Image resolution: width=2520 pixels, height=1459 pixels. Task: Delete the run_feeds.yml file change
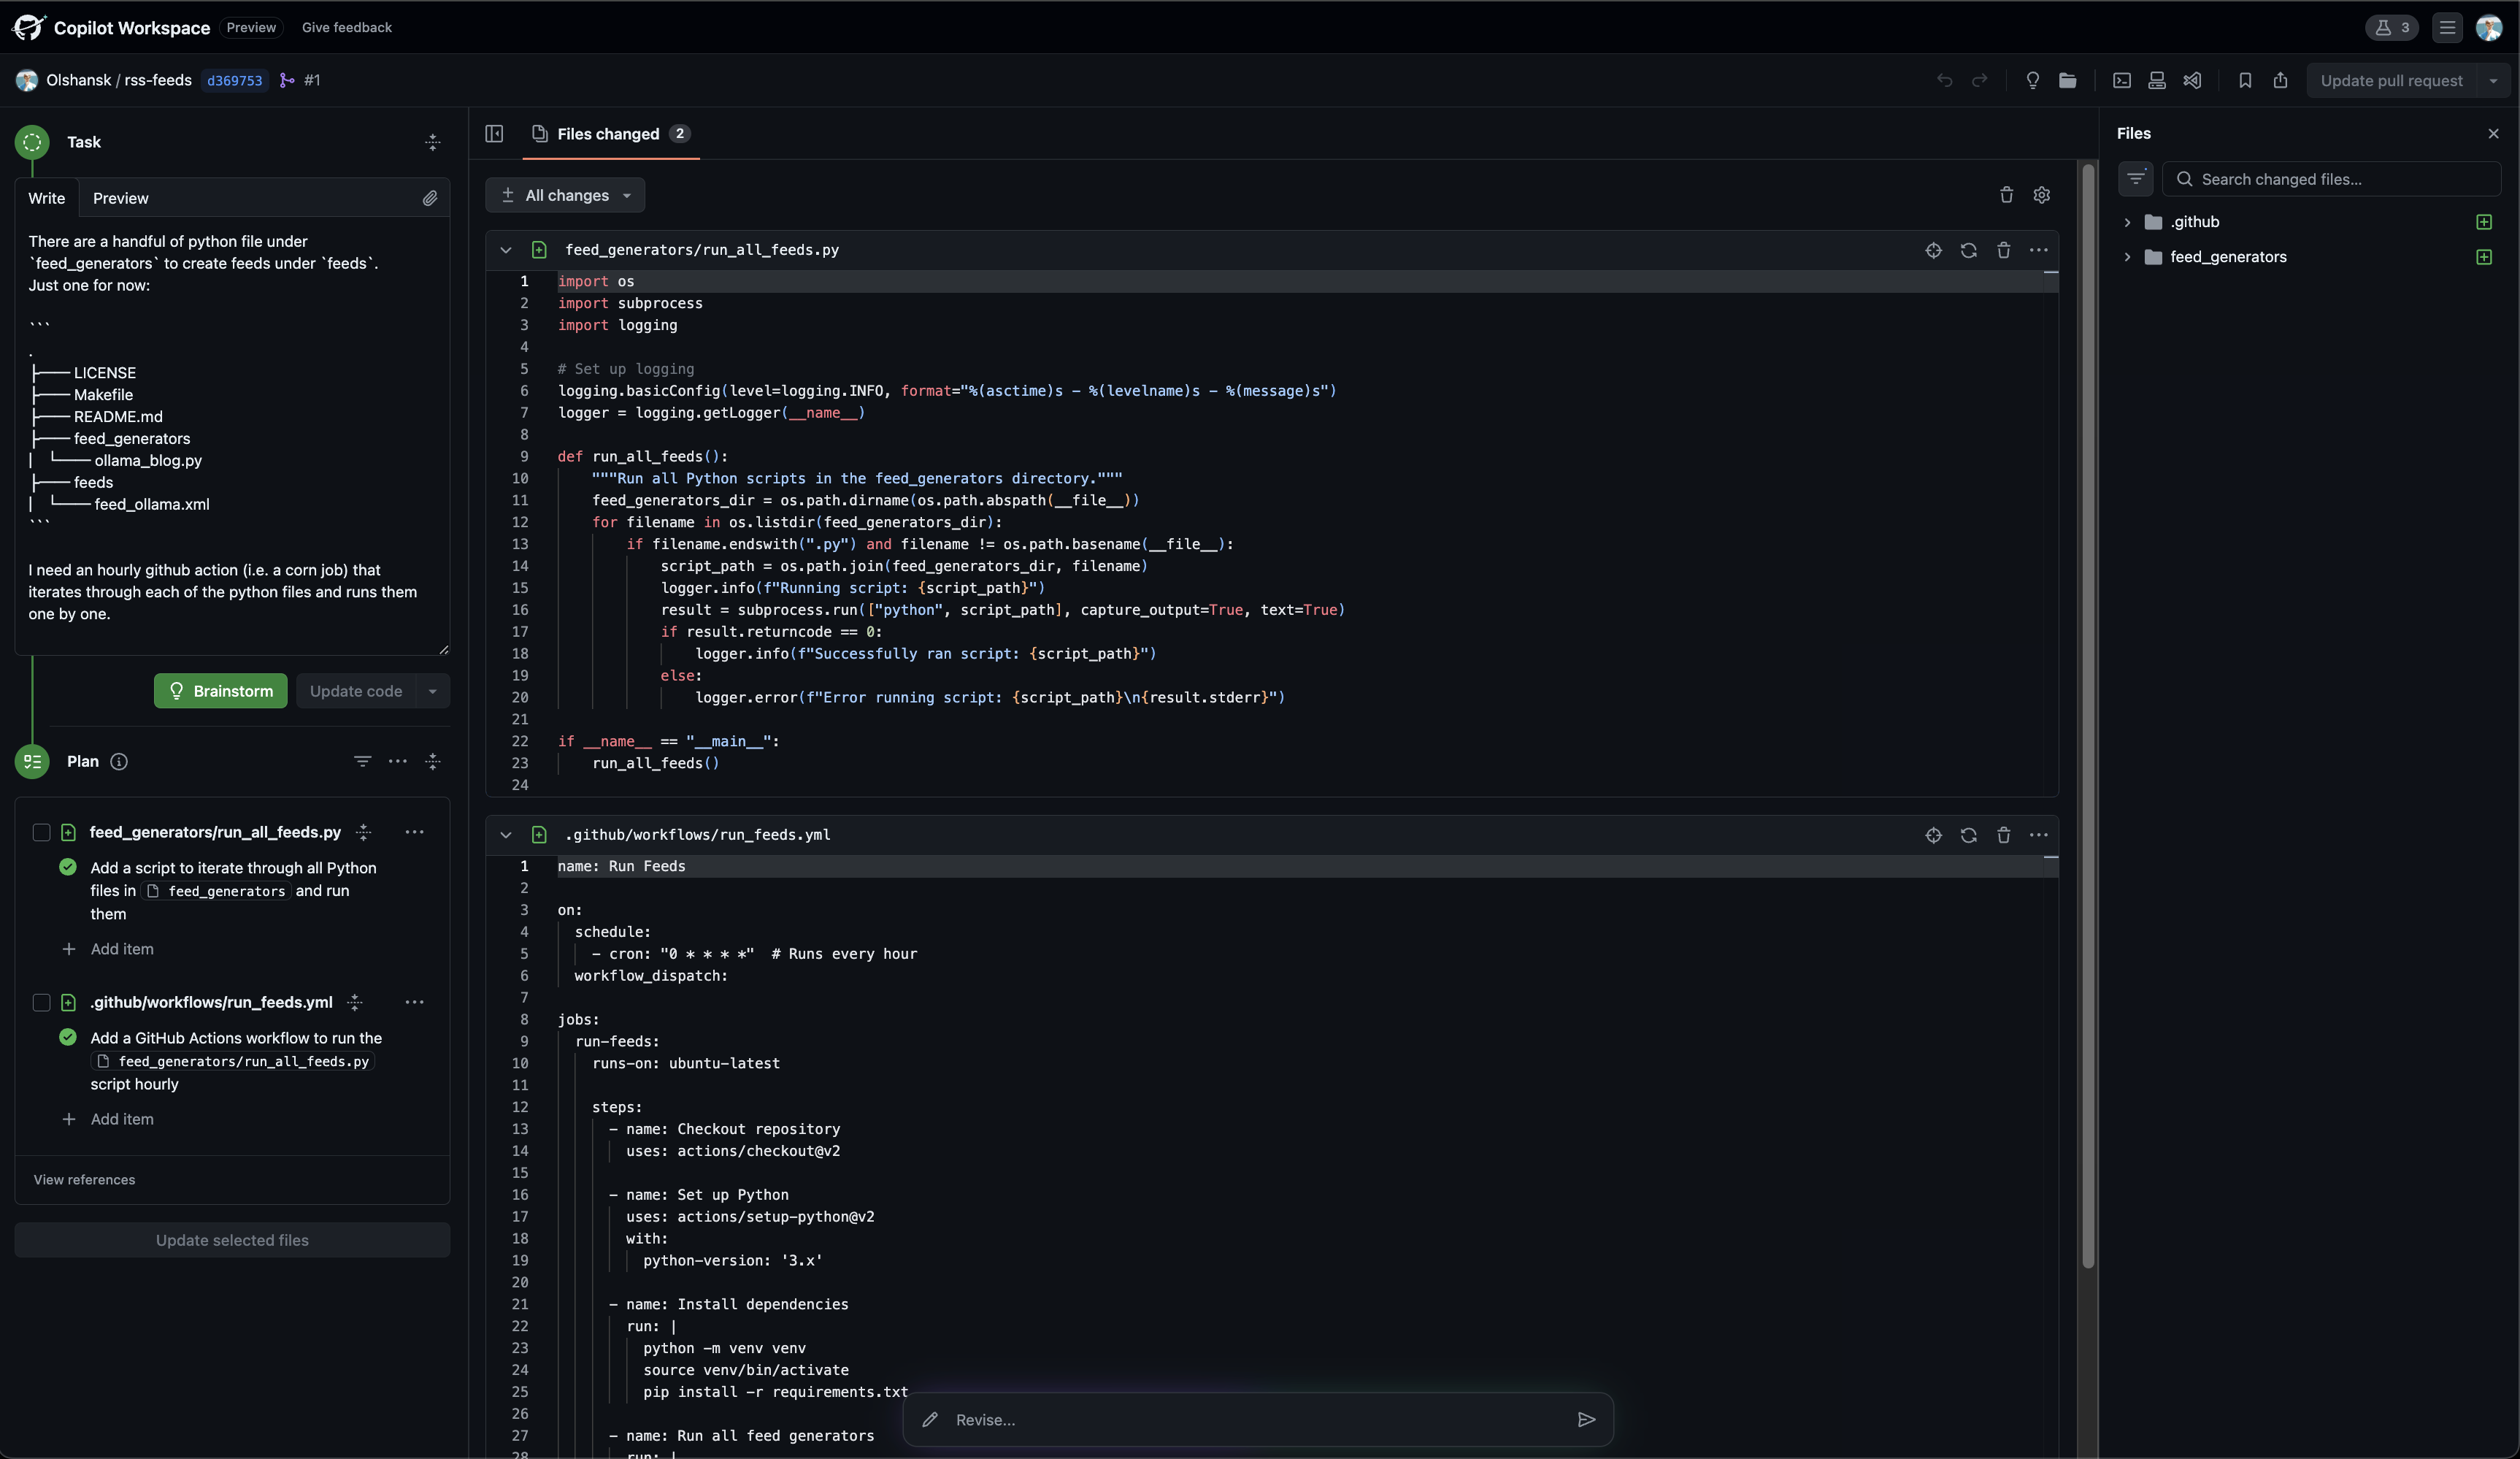(x=2004, y=835)
